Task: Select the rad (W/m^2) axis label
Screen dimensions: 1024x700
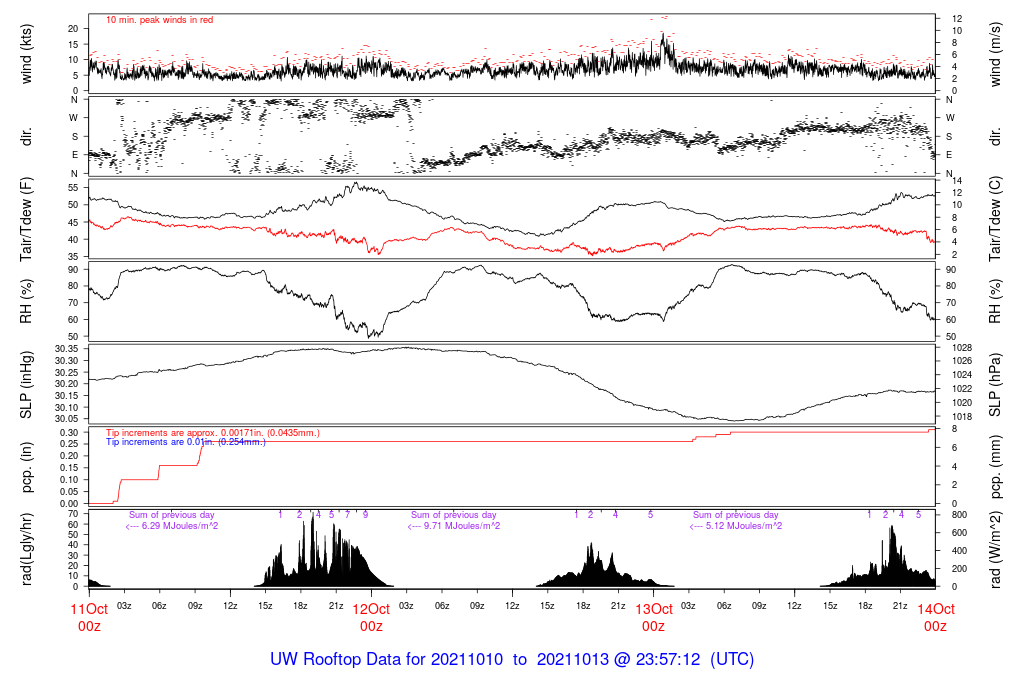Action: coord(995,549)
